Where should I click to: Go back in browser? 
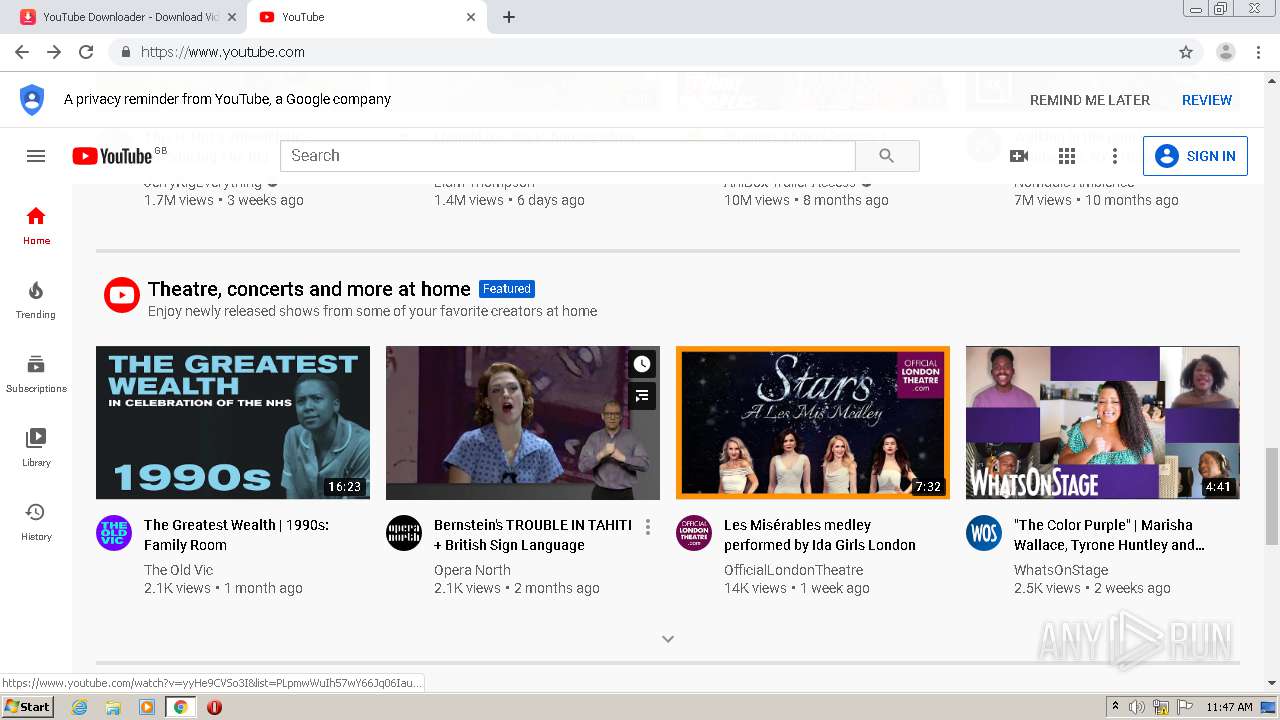click(22, 52)
